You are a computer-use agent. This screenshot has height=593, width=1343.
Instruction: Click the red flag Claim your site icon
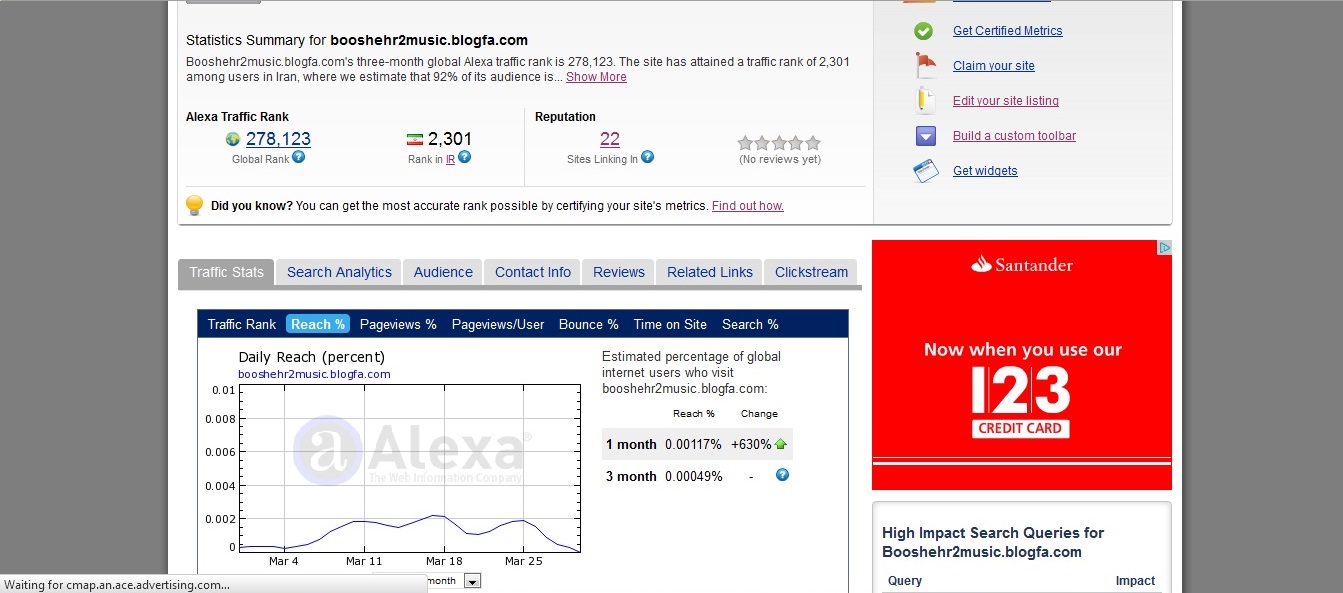pyautogui.click(x=925, y=66)
